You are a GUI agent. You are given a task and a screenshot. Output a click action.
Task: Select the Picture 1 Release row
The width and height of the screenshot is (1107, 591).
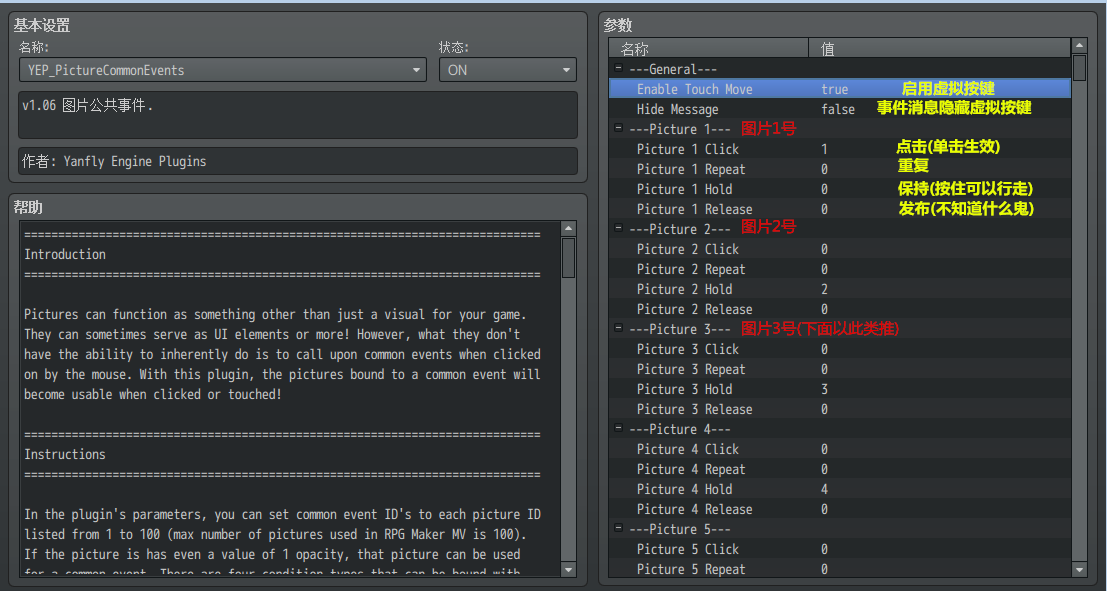click(840, 209)
